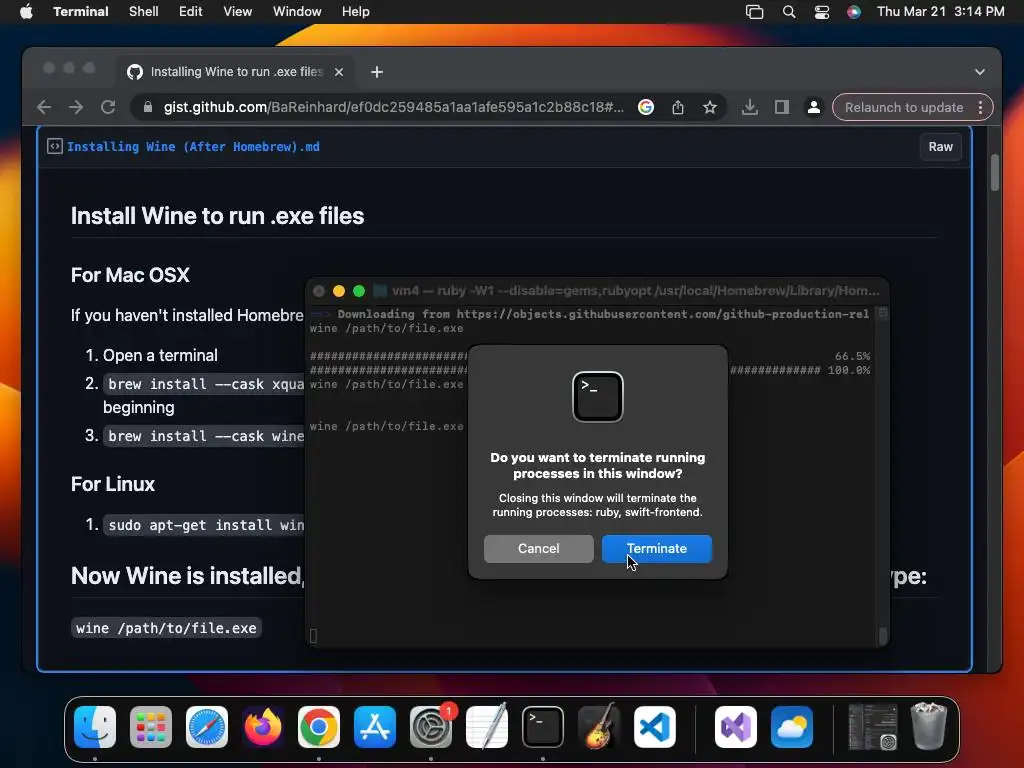Image resolution: width=1024 pixels, height=768 pixels.
Task: Open the Terminal menu in the menu bar
Action: click(81, 12)
